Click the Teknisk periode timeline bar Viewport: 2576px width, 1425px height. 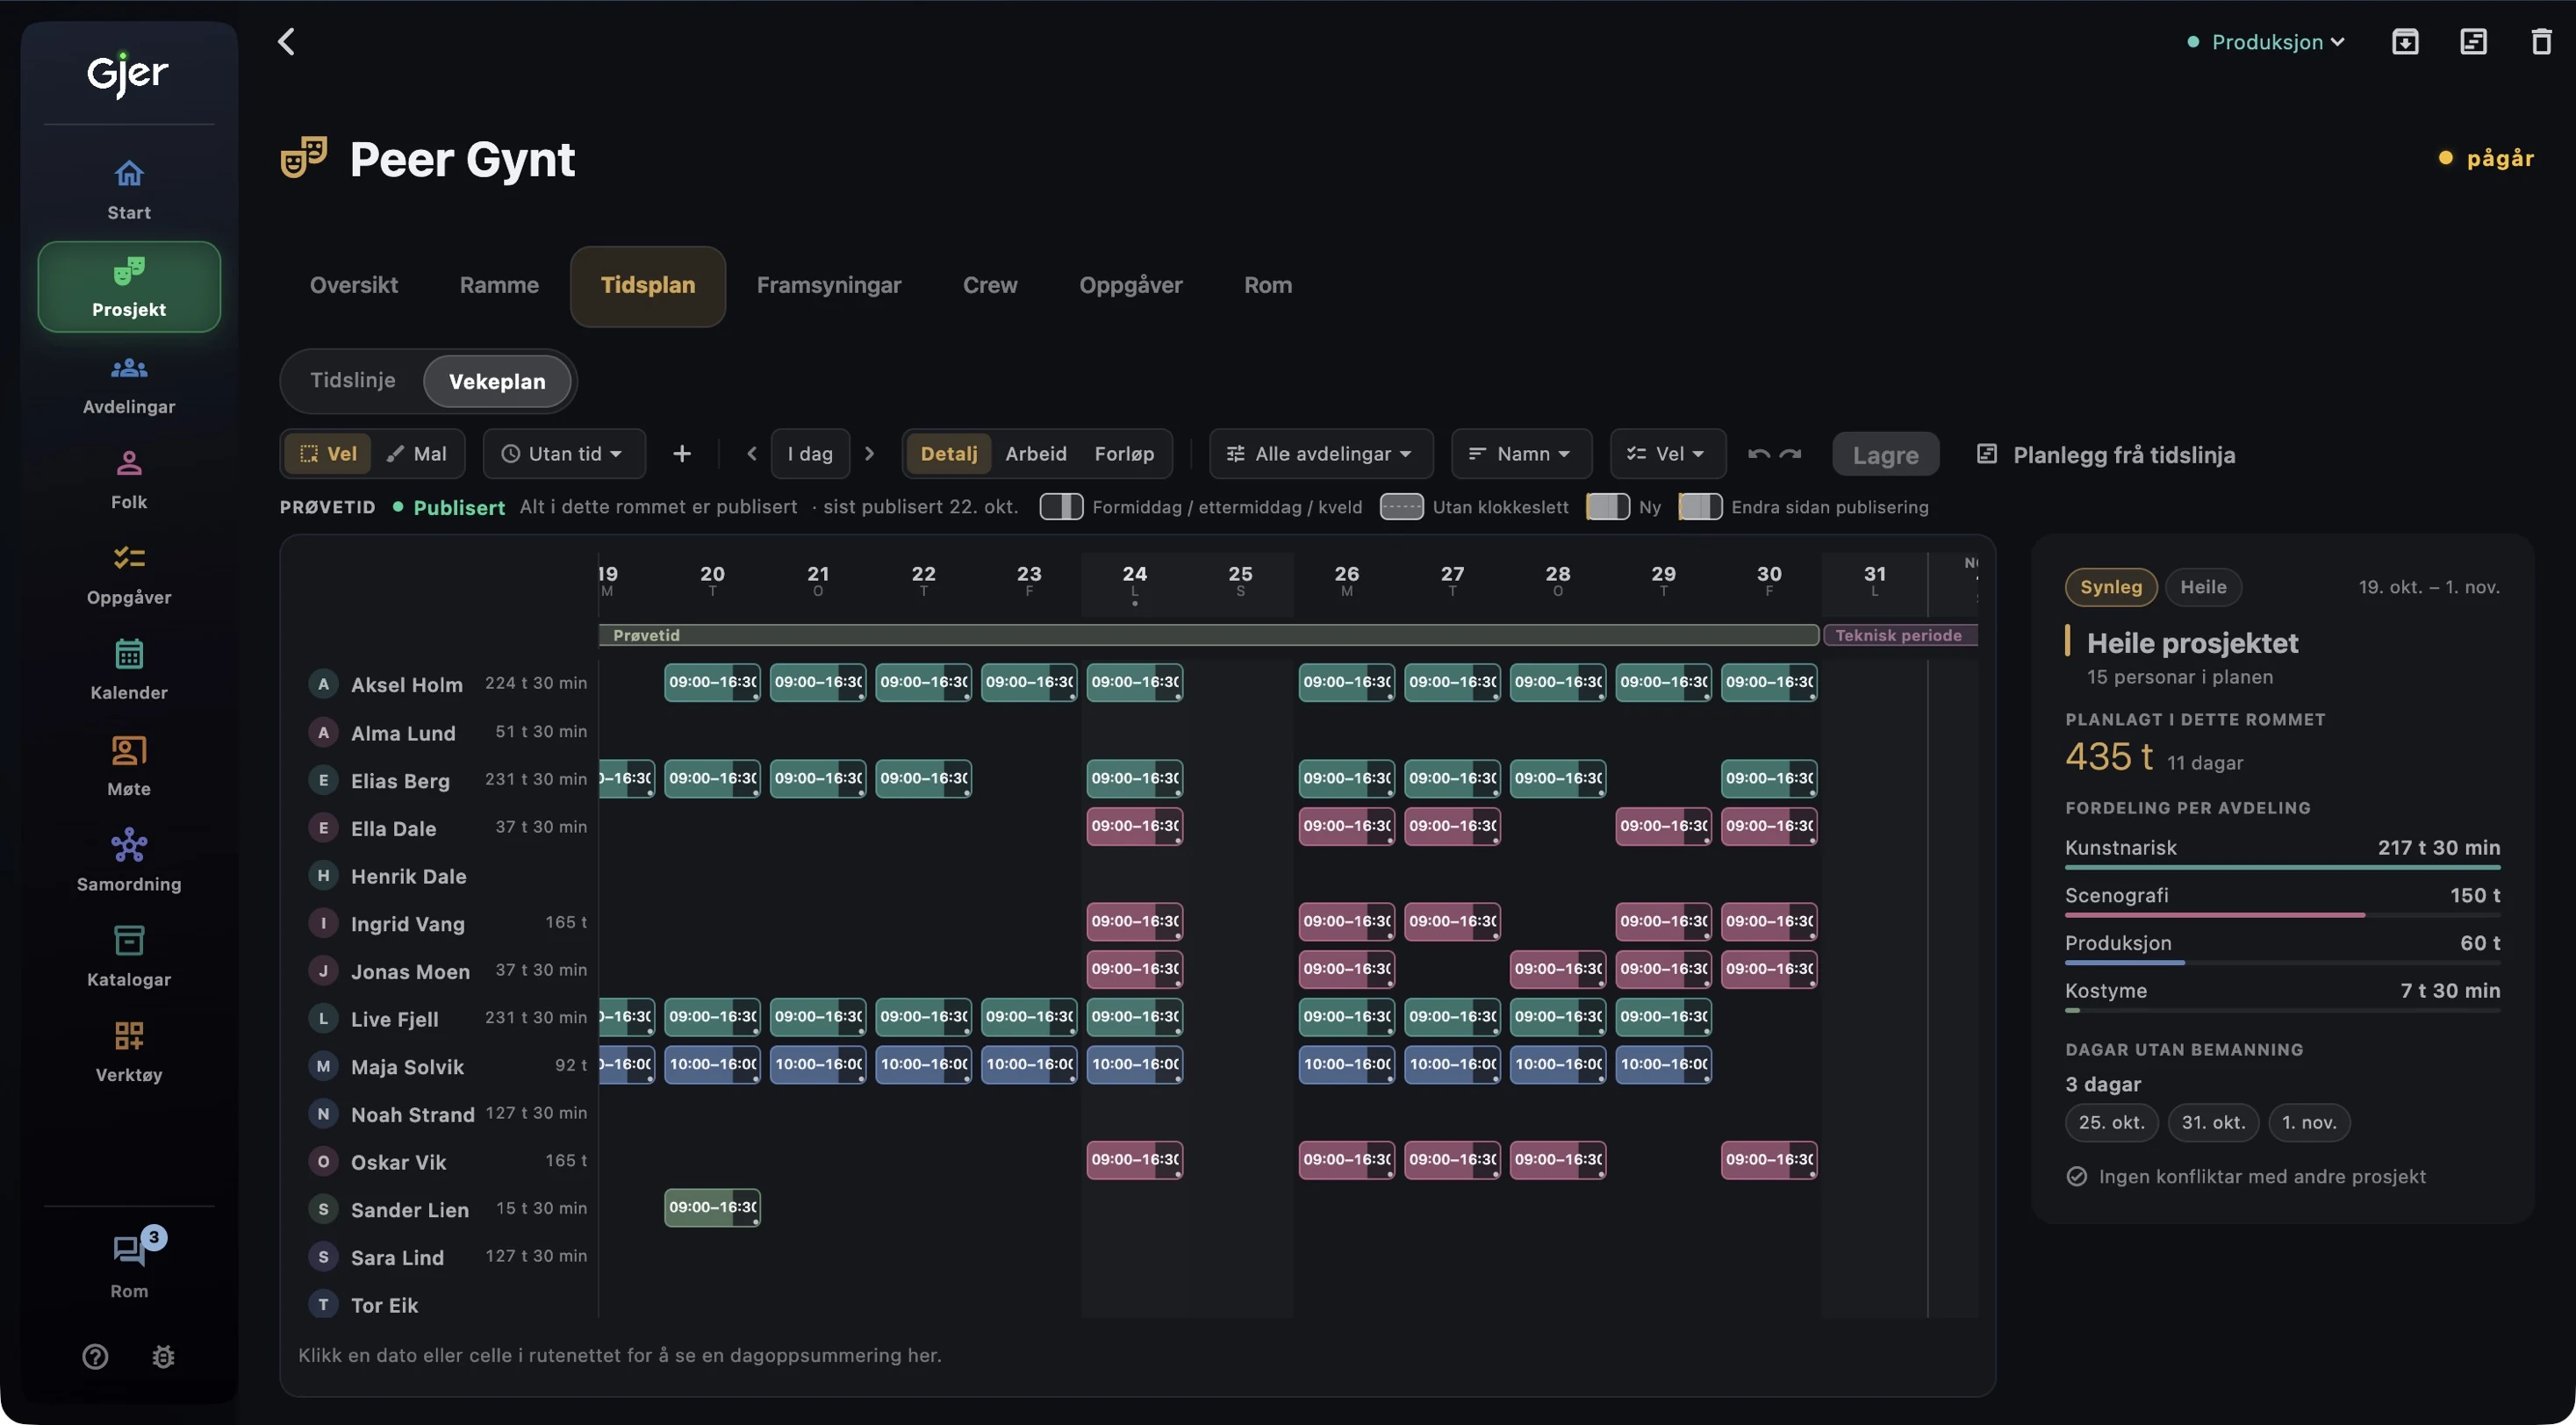click(x=1900, y=635)
